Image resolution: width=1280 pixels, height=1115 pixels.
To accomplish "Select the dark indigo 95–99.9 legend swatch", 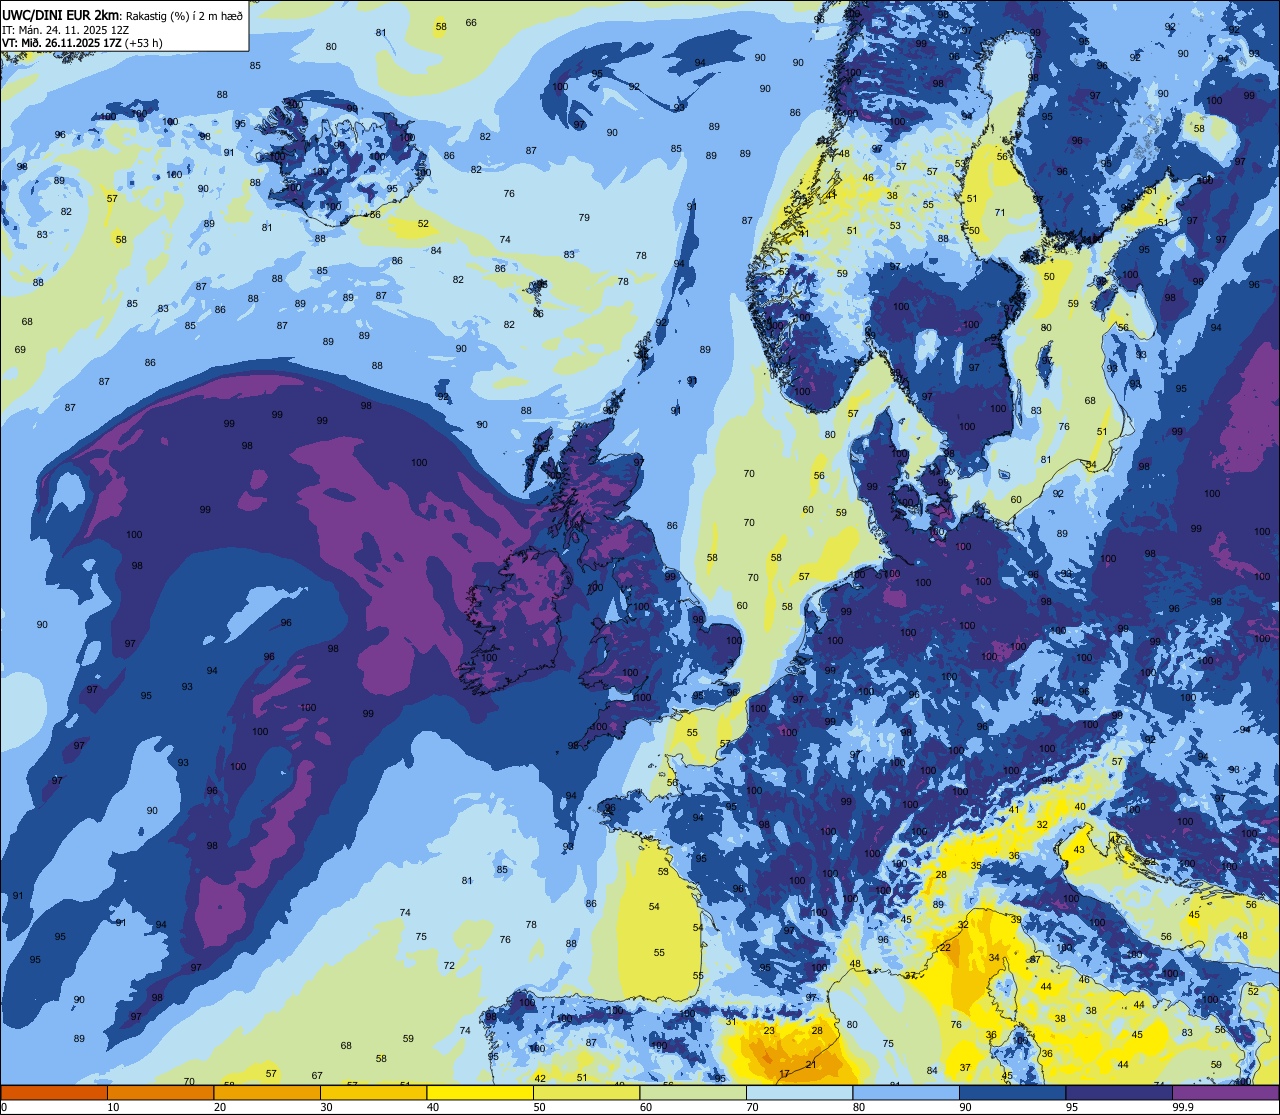I will point(1119,1093).
